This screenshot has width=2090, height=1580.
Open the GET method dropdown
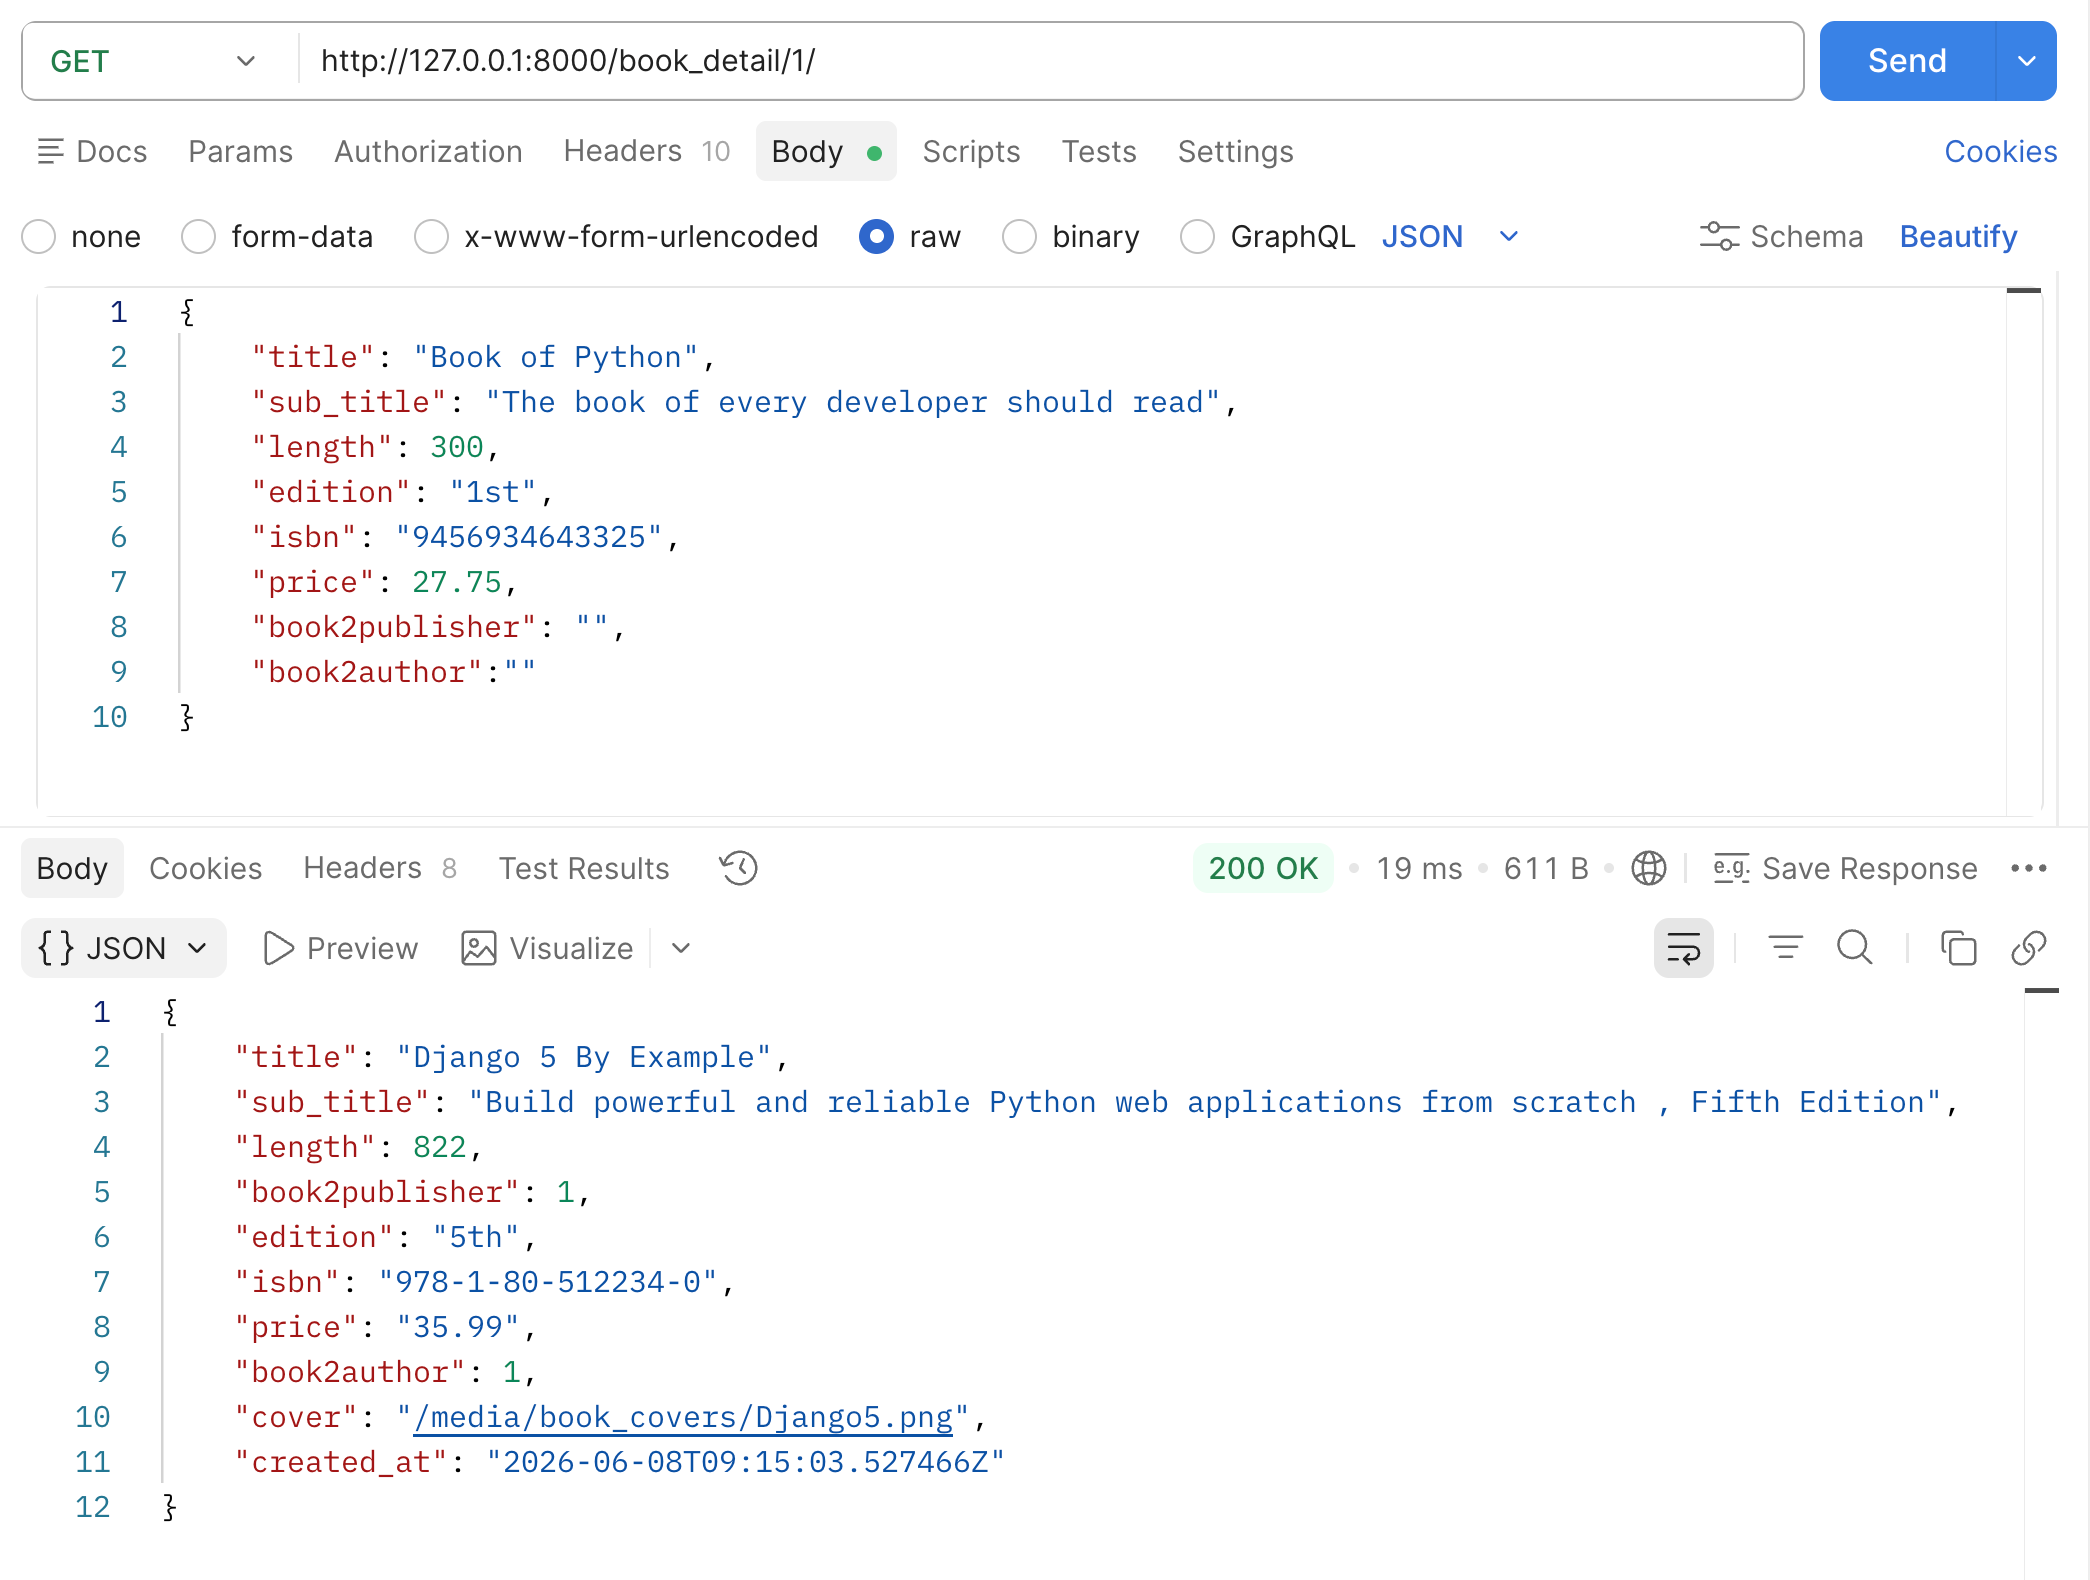155,61
